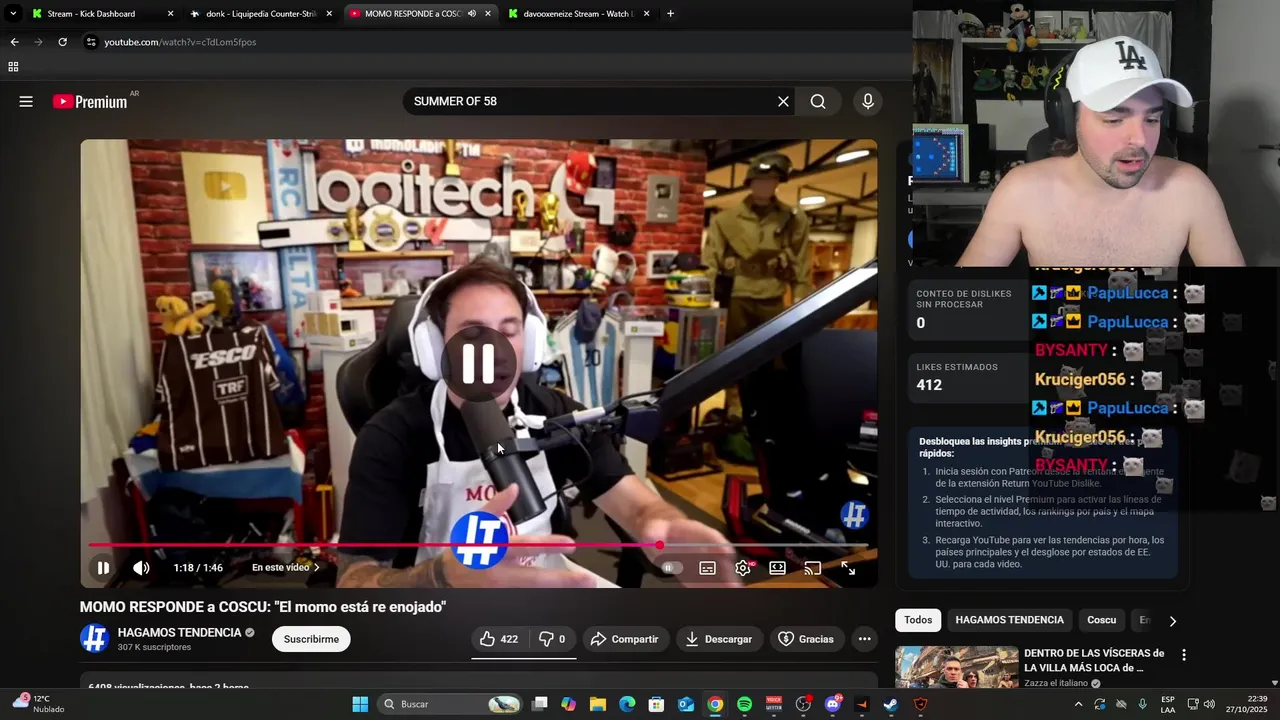Seek using the red progress bar
Image resolution: width=1280 pixels, height=720 pixels.
pos(478,545)
